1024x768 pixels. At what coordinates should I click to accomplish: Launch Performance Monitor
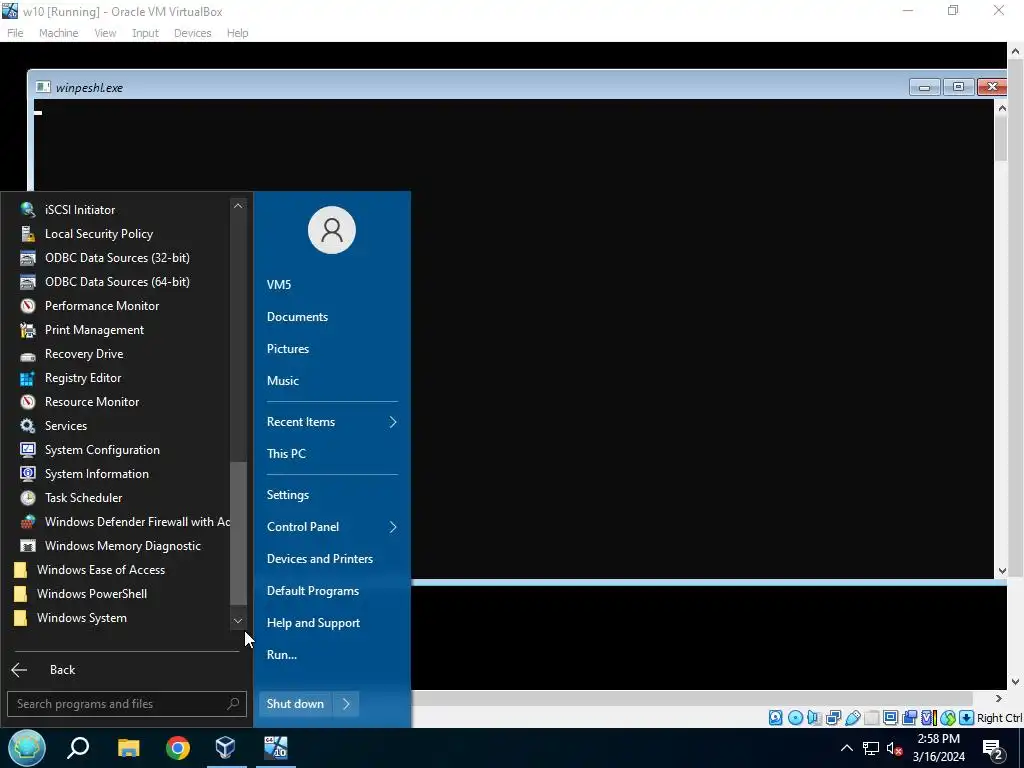pyautogui.click(x=102, y=306)
